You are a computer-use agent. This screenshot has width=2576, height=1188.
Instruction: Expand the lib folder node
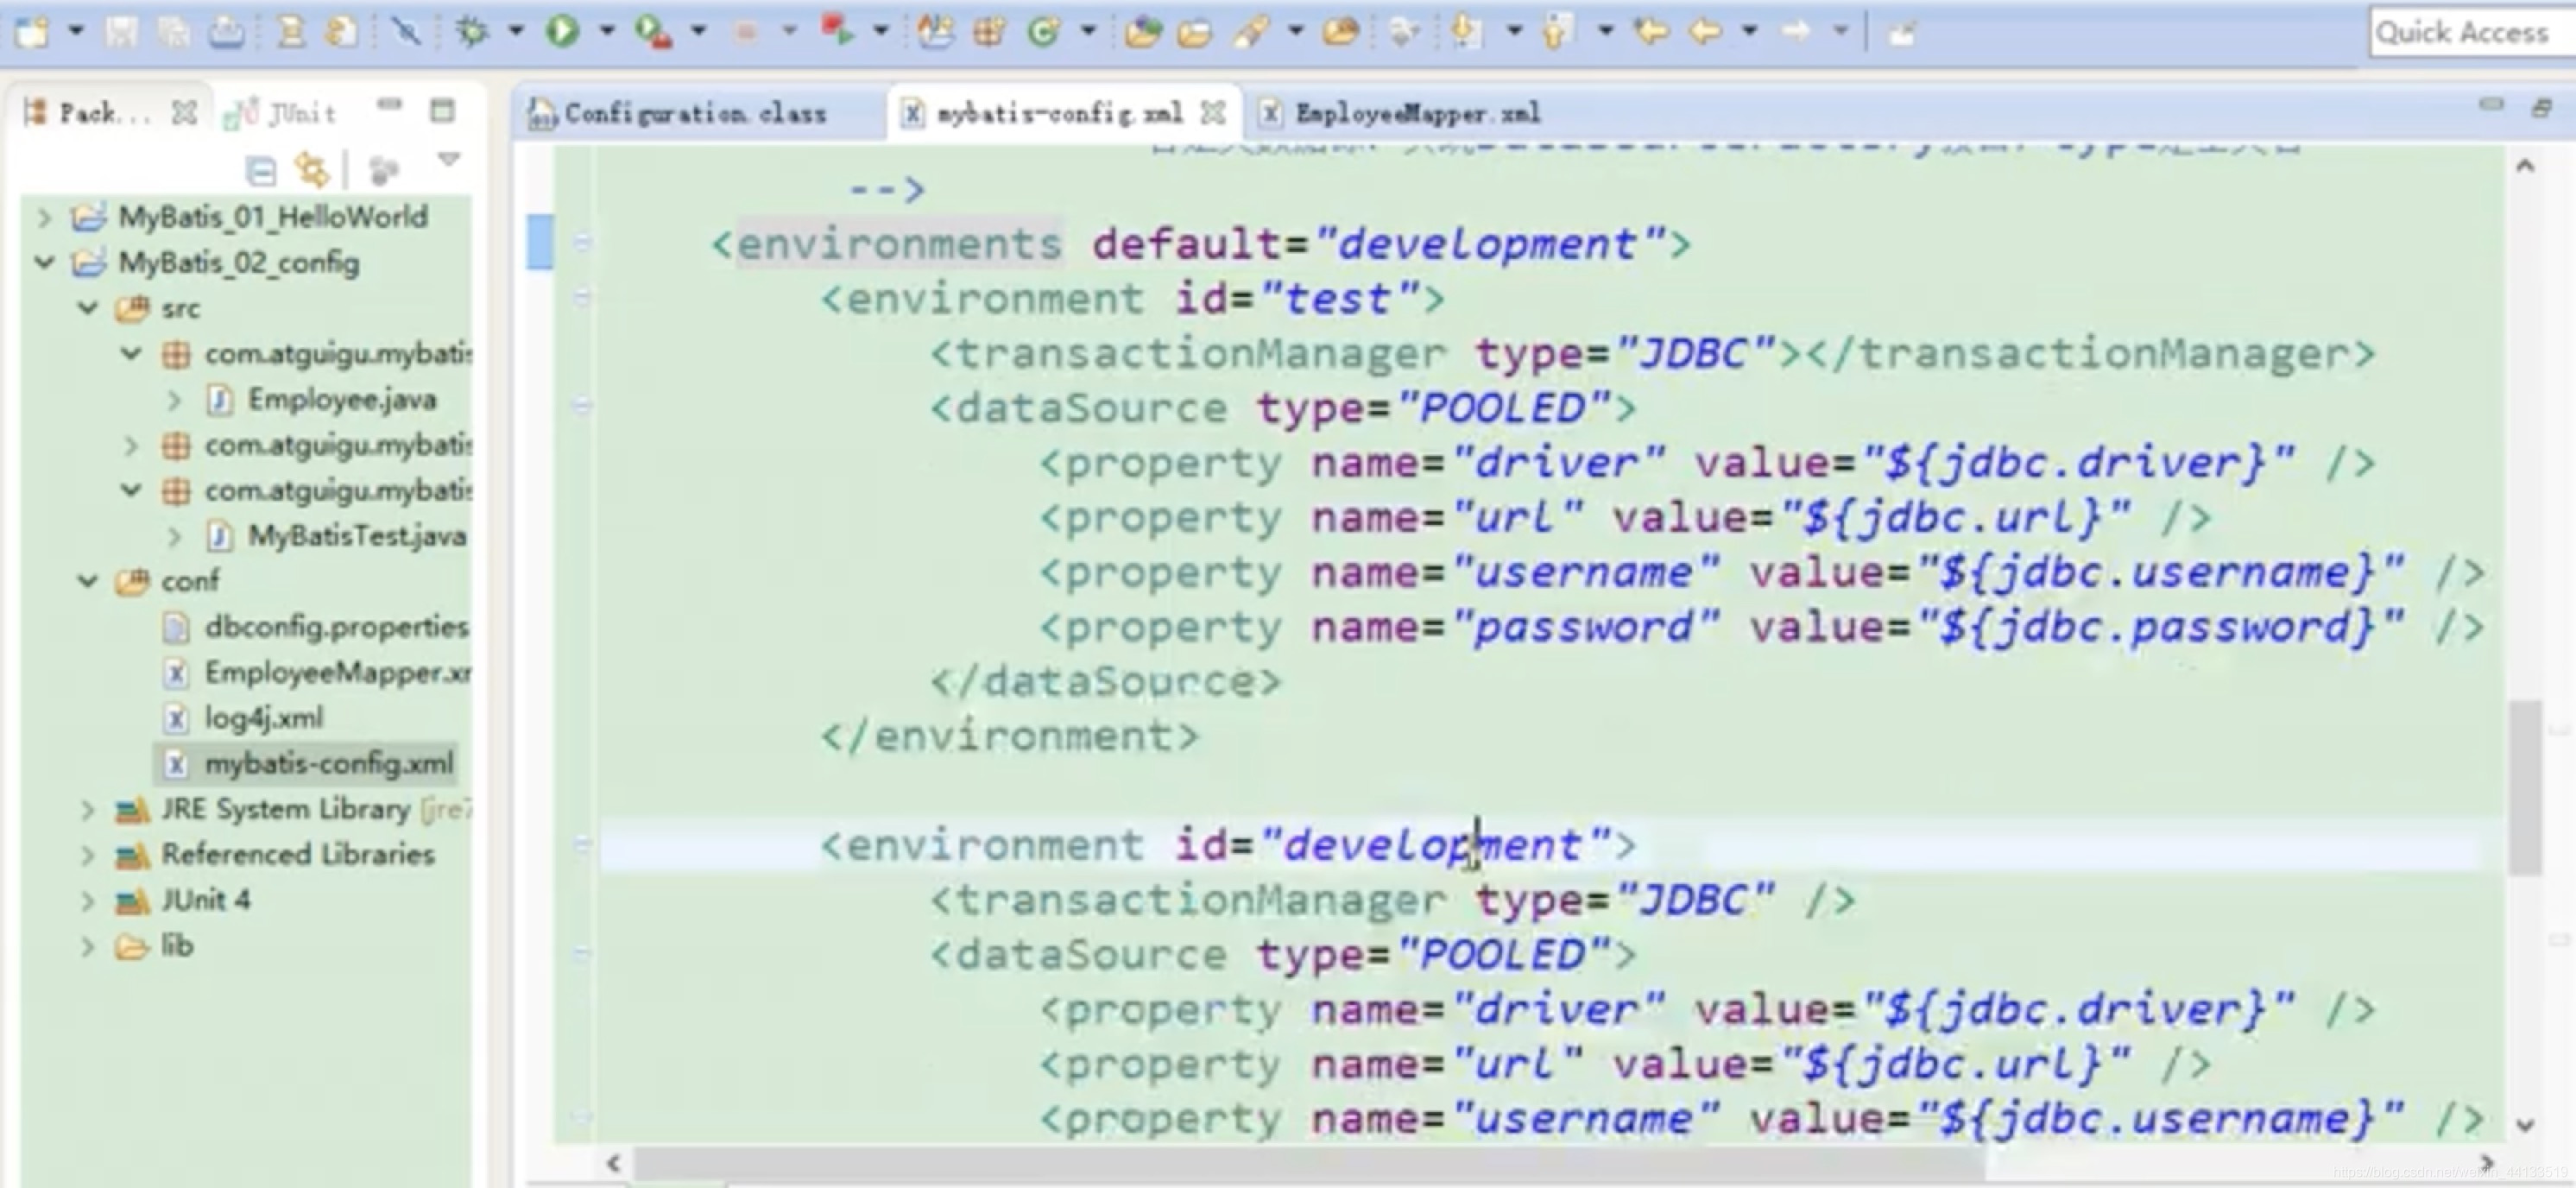(88, 946)
